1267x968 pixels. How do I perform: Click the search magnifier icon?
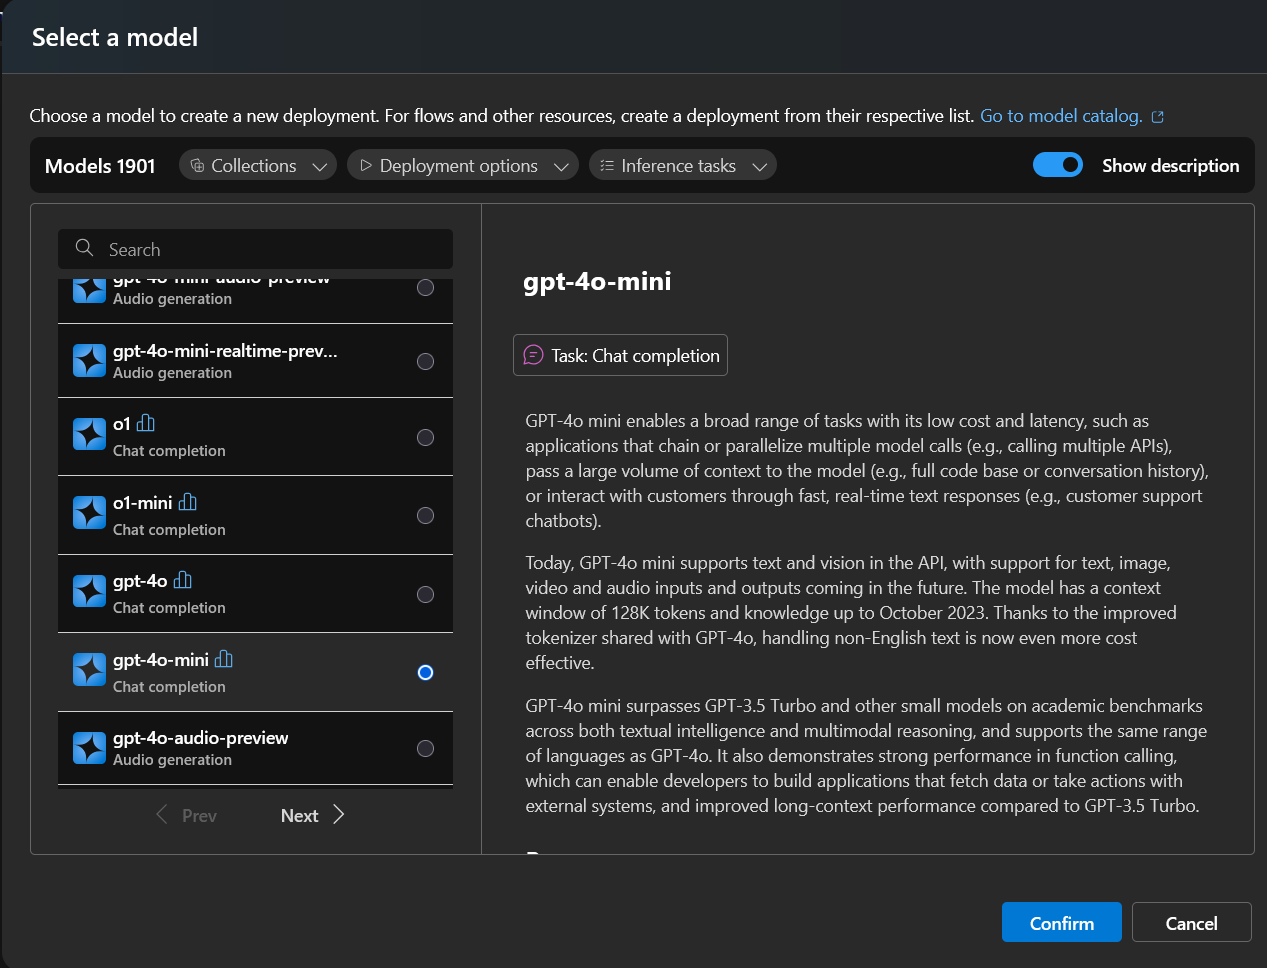tap(84, 248)
